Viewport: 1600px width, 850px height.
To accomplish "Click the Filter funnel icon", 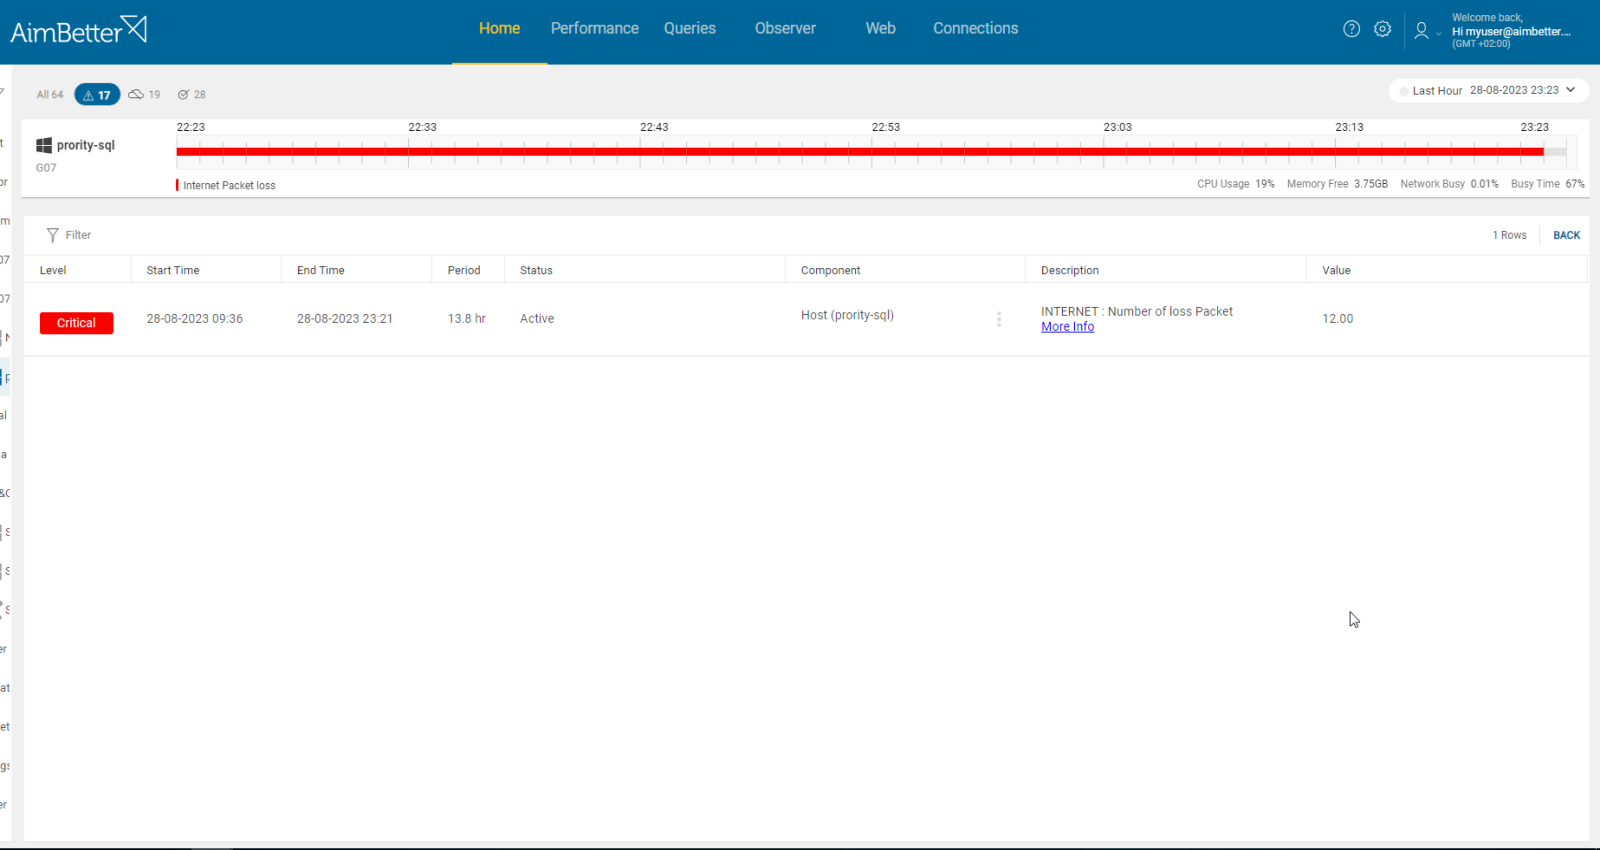I will (53, 235).
